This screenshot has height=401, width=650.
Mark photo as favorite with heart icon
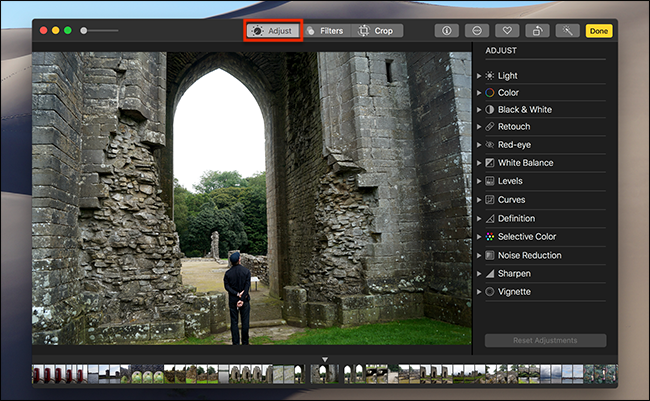pyautogui.click(x=507, y=31)
